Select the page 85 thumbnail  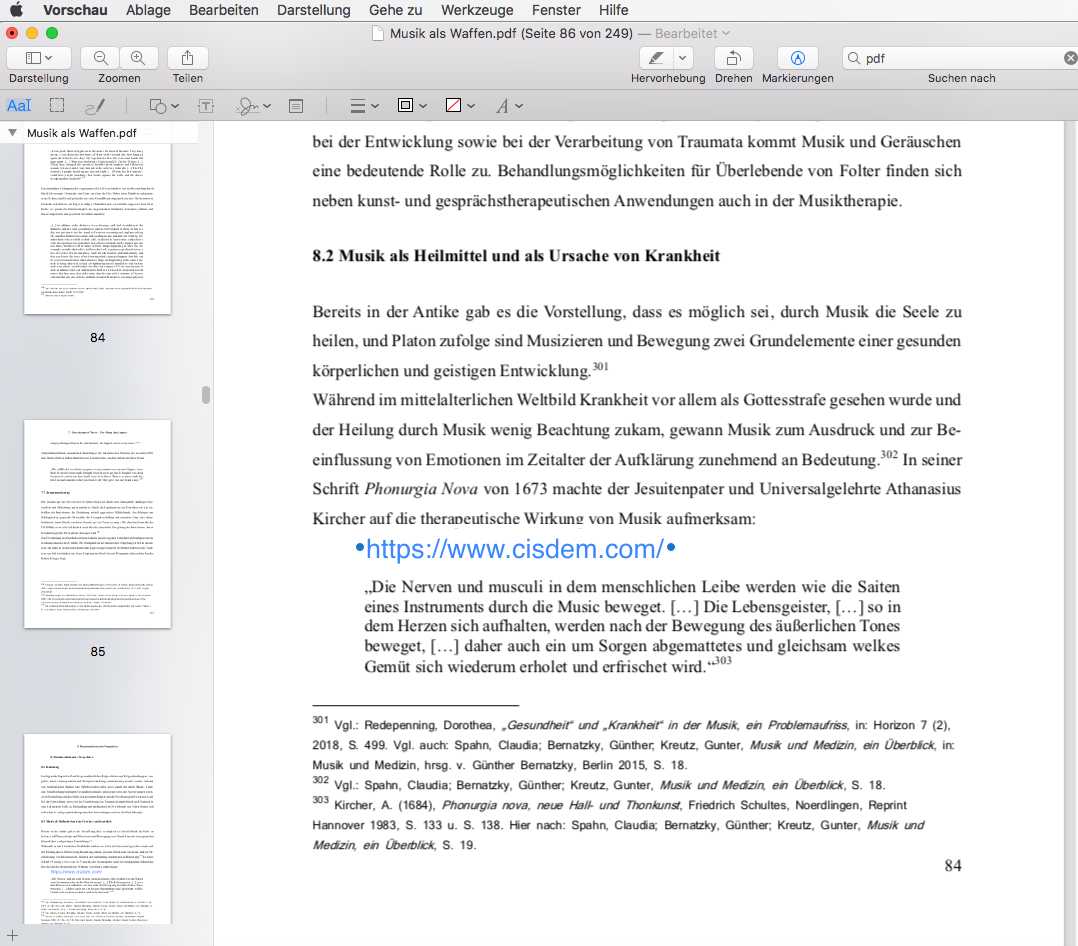click(98, 524)
